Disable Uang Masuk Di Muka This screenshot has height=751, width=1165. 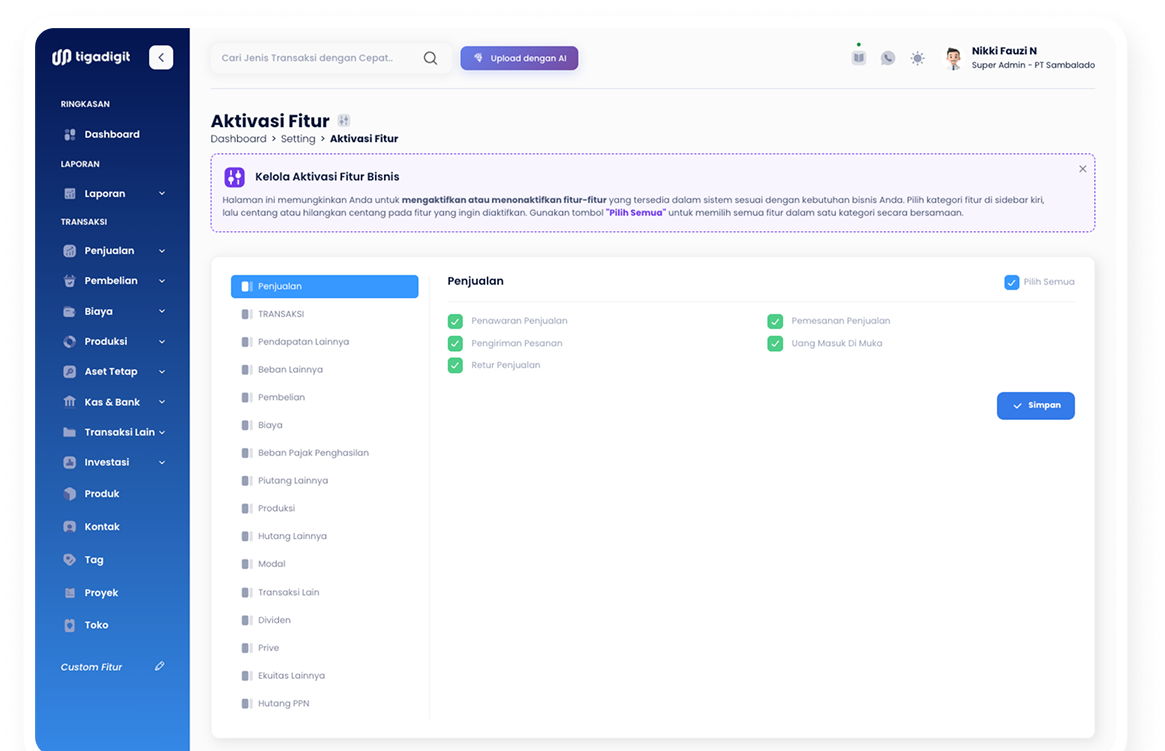tap(775, 343)
